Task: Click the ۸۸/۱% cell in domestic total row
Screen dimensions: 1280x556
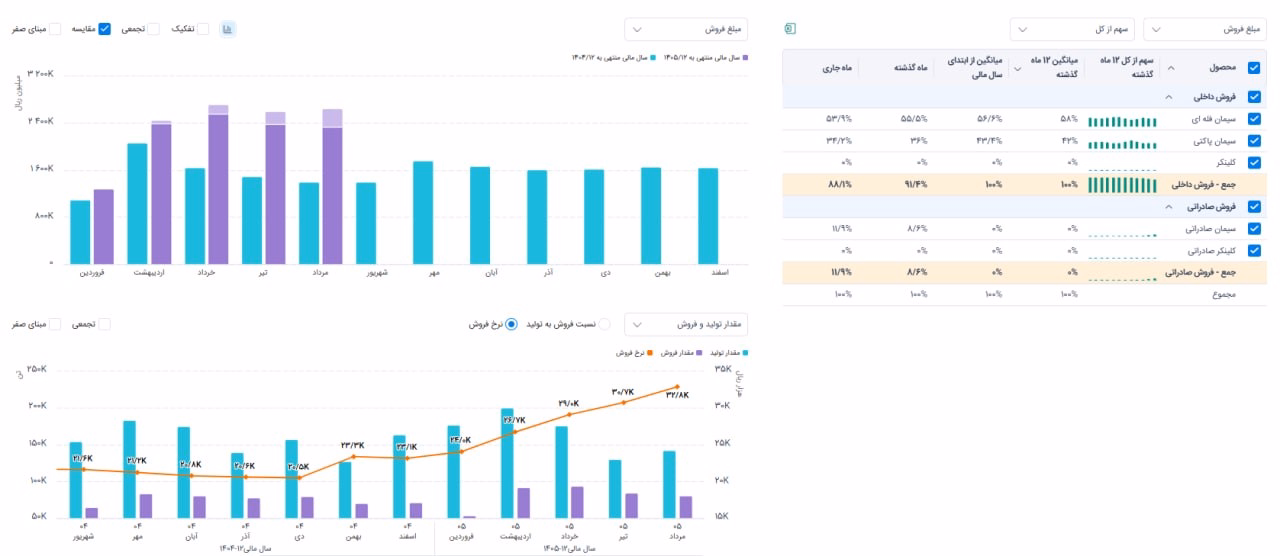Action: coord(839,185)
